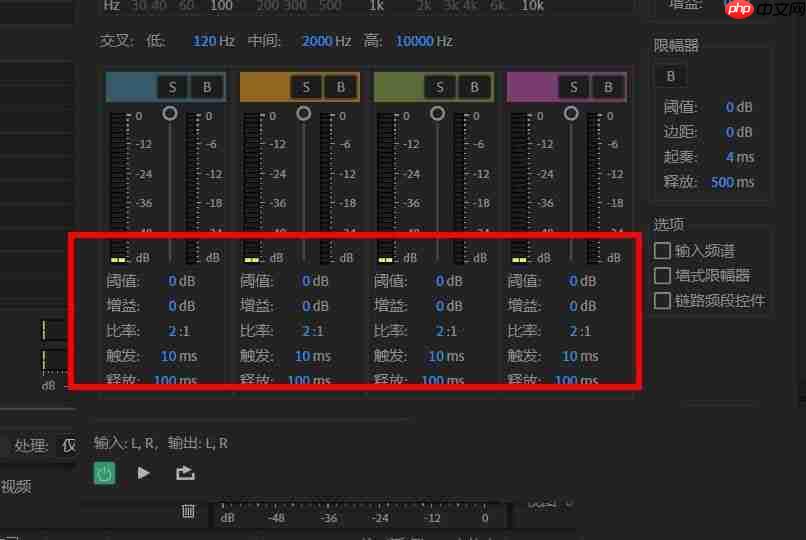Edit limiter 起奏 value 4 ms
806x540 pixels.
(x=740, y=157)
